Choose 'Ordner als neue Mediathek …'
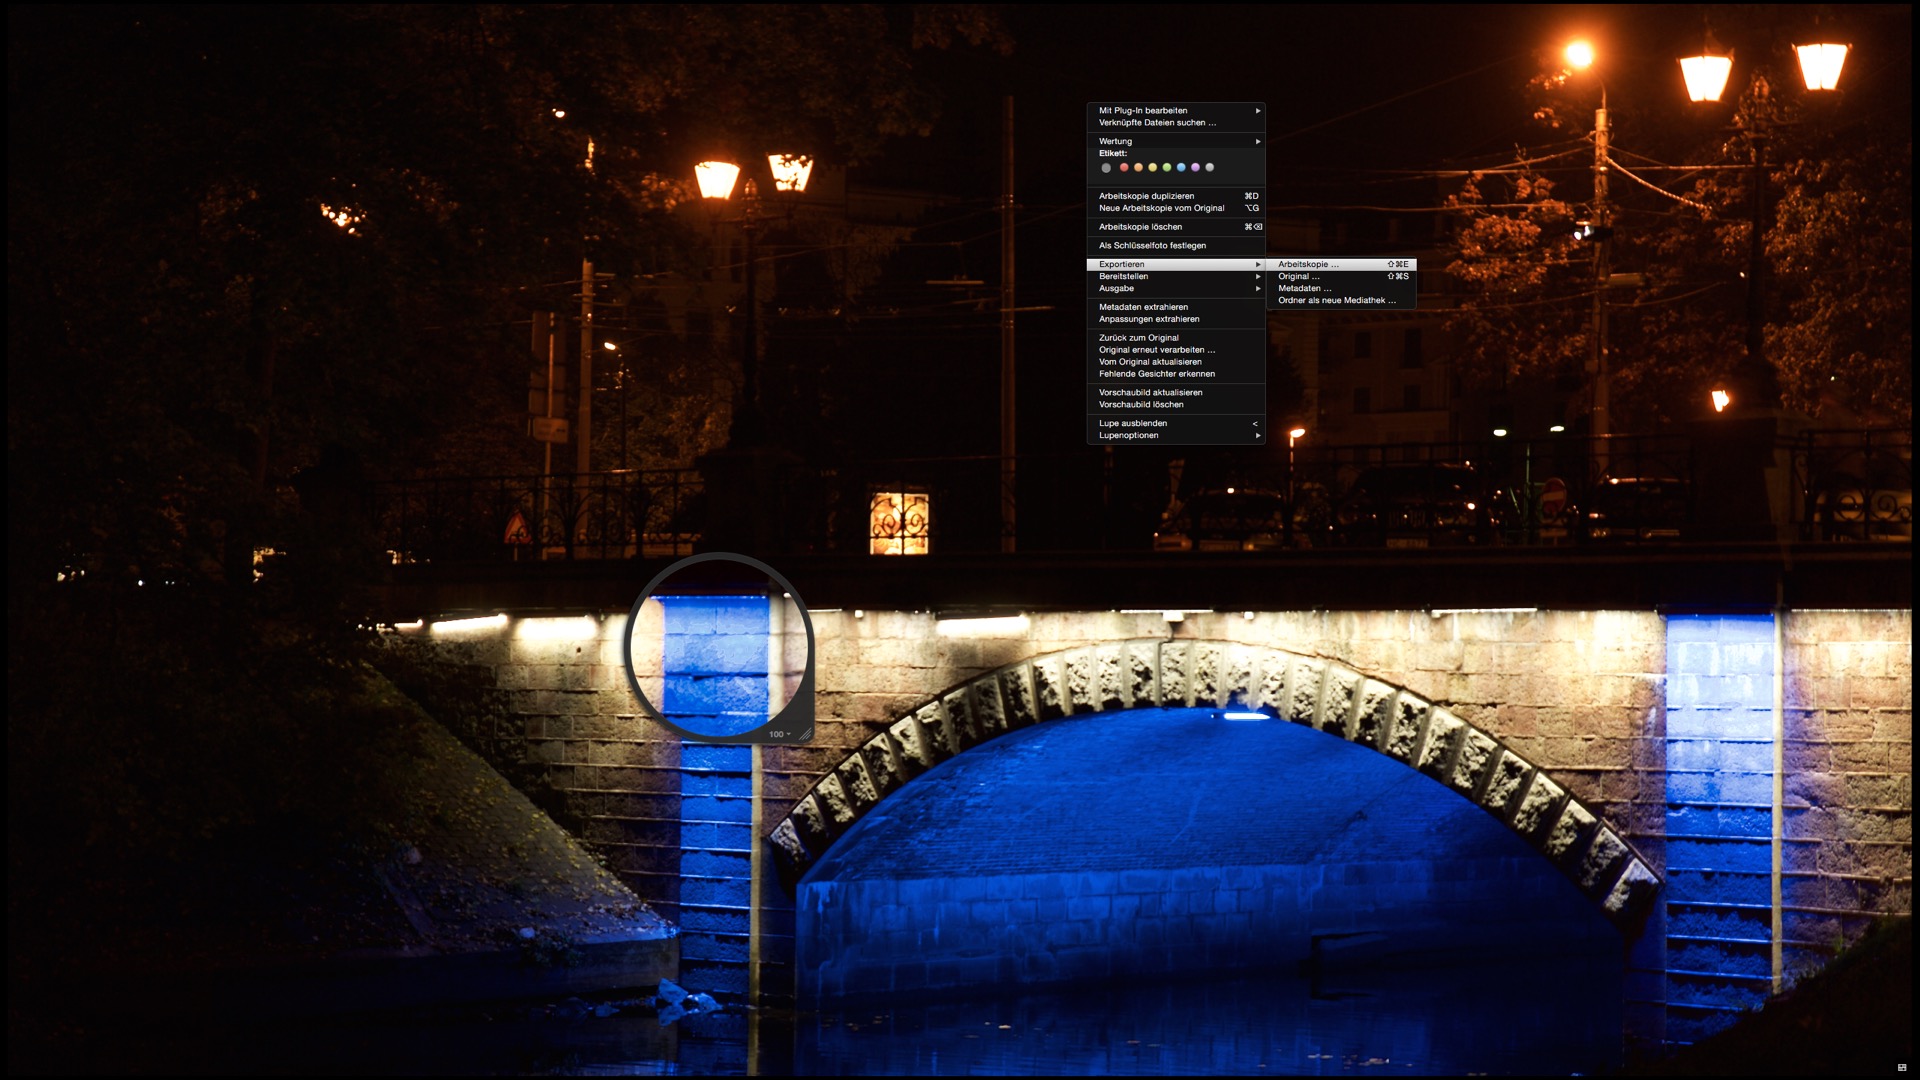This screenshot has width=1920, height=1080. 1341,301
